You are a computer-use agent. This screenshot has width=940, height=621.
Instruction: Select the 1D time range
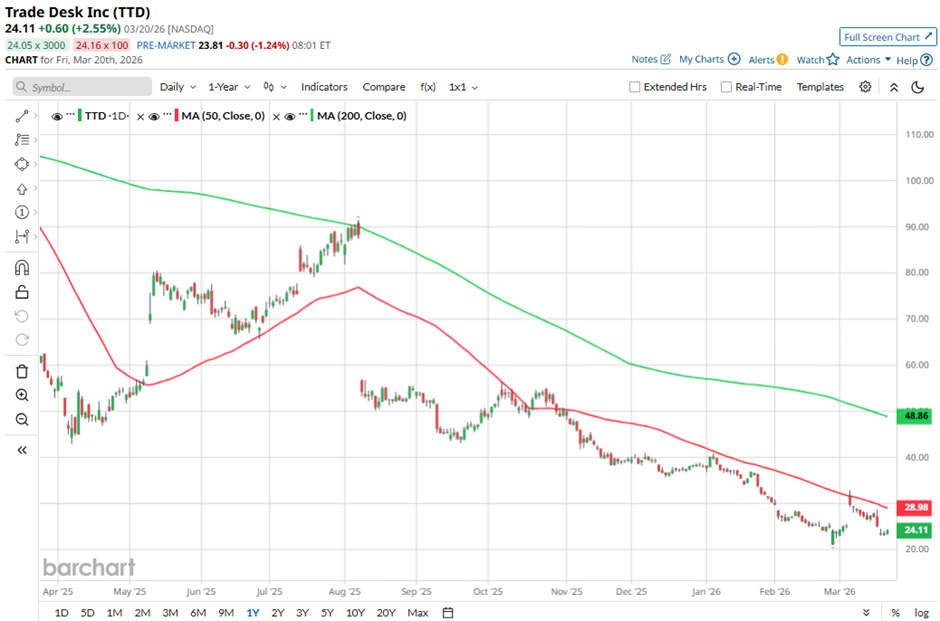[61, 613]
